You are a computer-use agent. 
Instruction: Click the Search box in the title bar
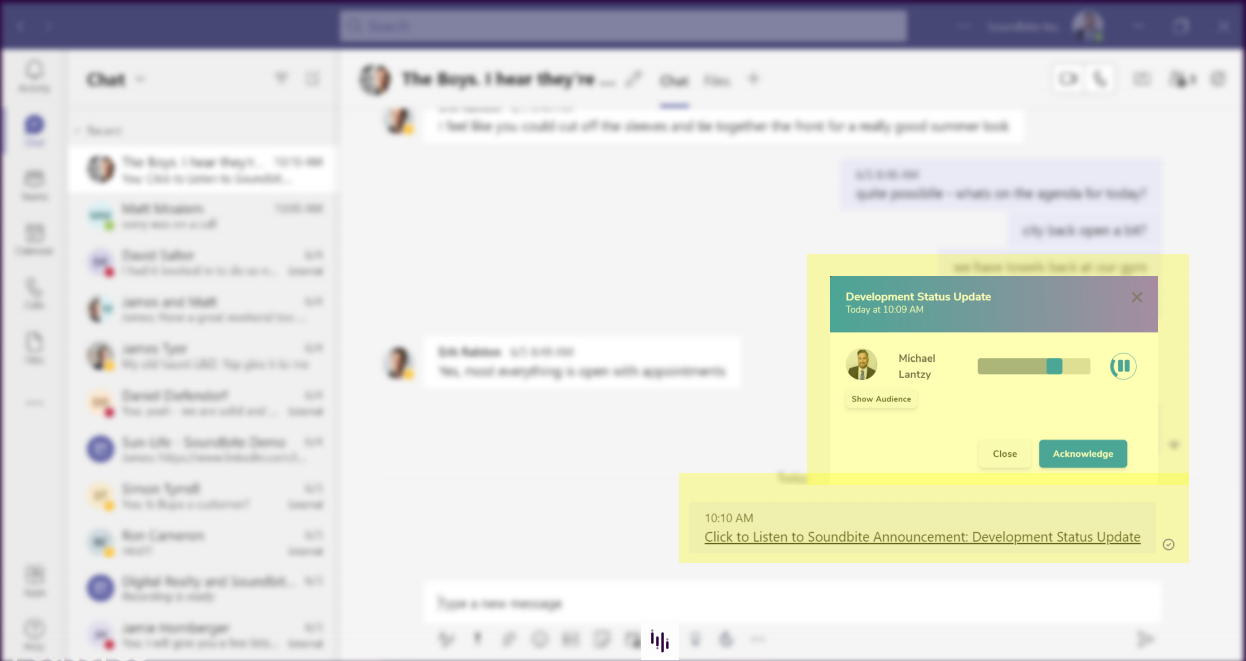click(623, 26)
